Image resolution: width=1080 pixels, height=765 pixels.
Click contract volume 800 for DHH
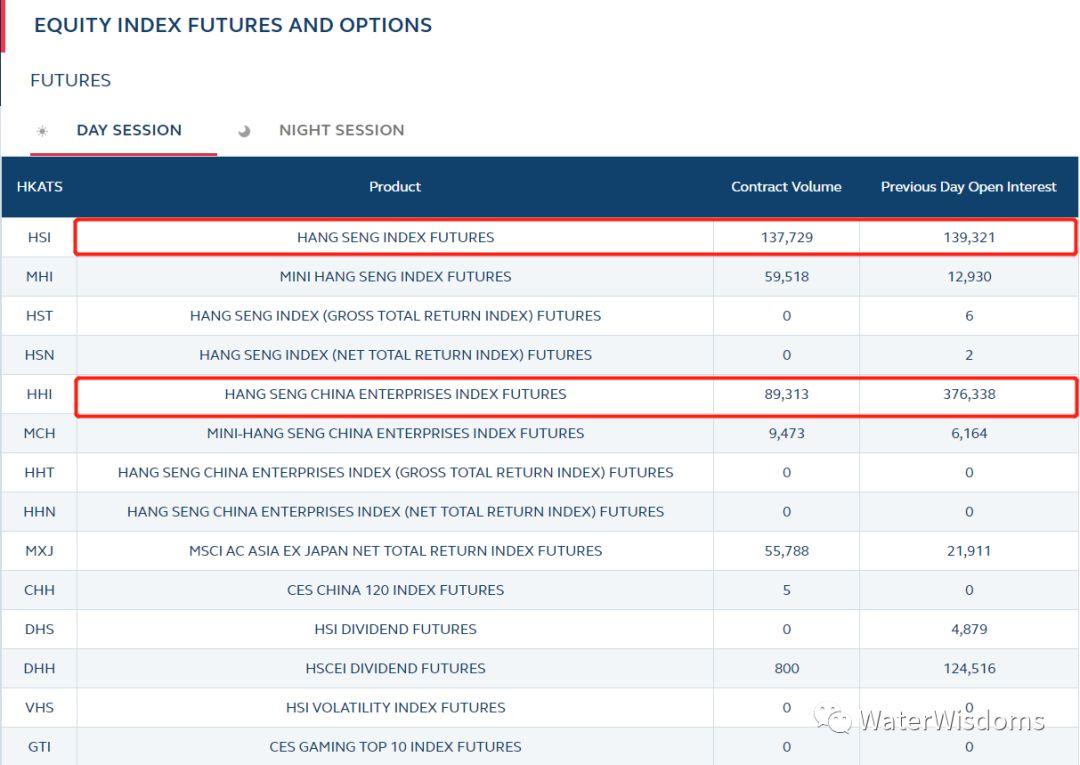pyautogui.click(x=787, y=669)
